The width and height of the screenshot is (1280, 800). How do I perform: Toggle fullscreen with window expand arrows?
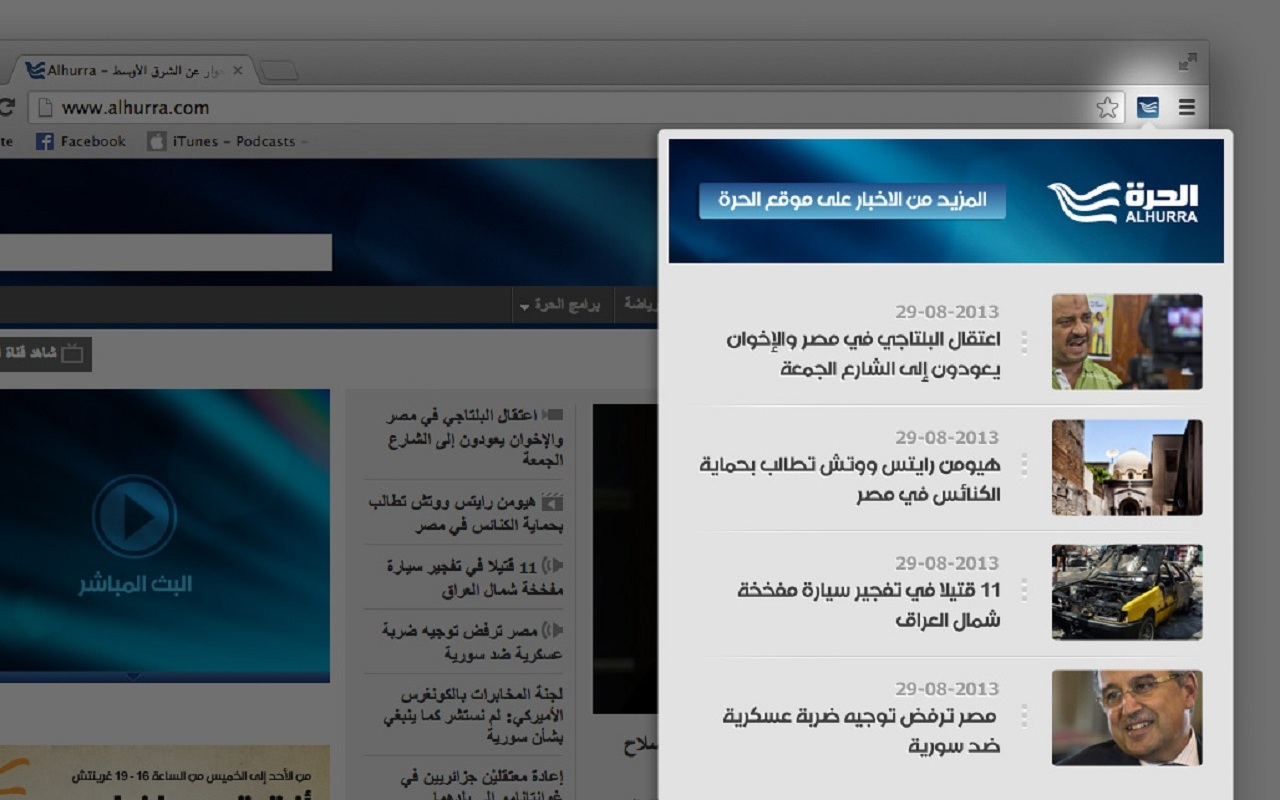[1187, 62]
